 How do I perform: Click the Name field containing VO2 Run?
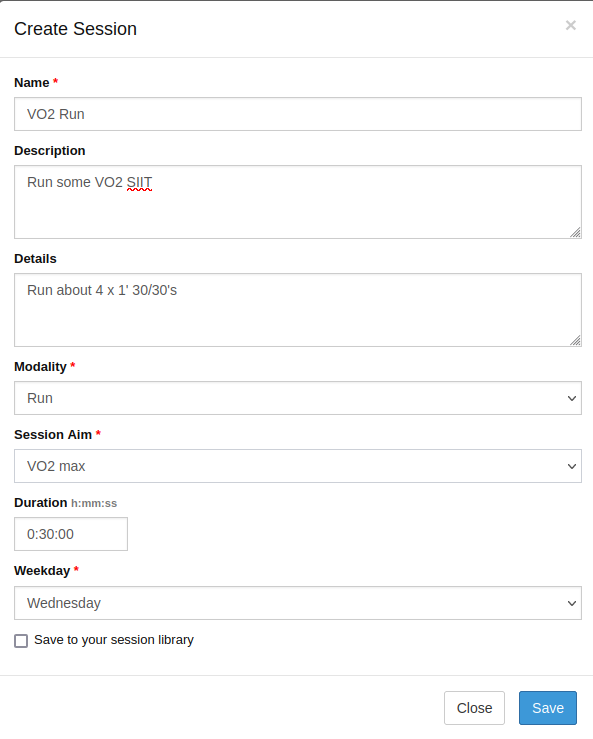pyautogui.click(x=298, y=114)
